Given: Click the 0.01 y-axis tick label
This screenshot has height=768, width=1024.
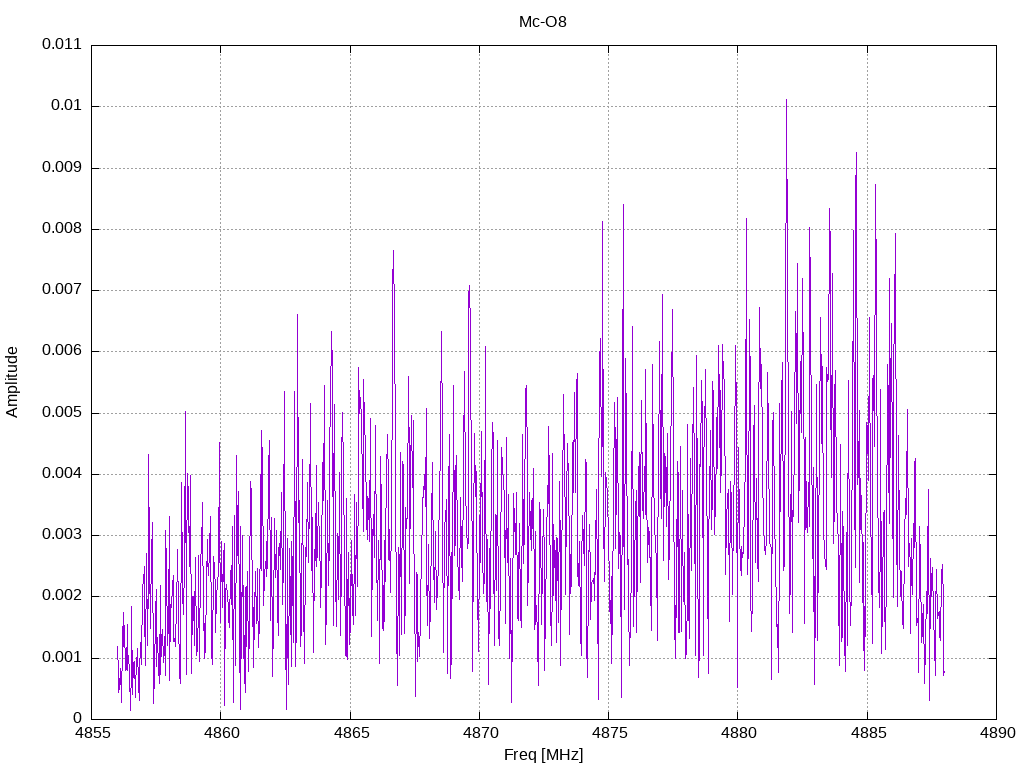Looking at the screenshot, I should tap(67, 106).
